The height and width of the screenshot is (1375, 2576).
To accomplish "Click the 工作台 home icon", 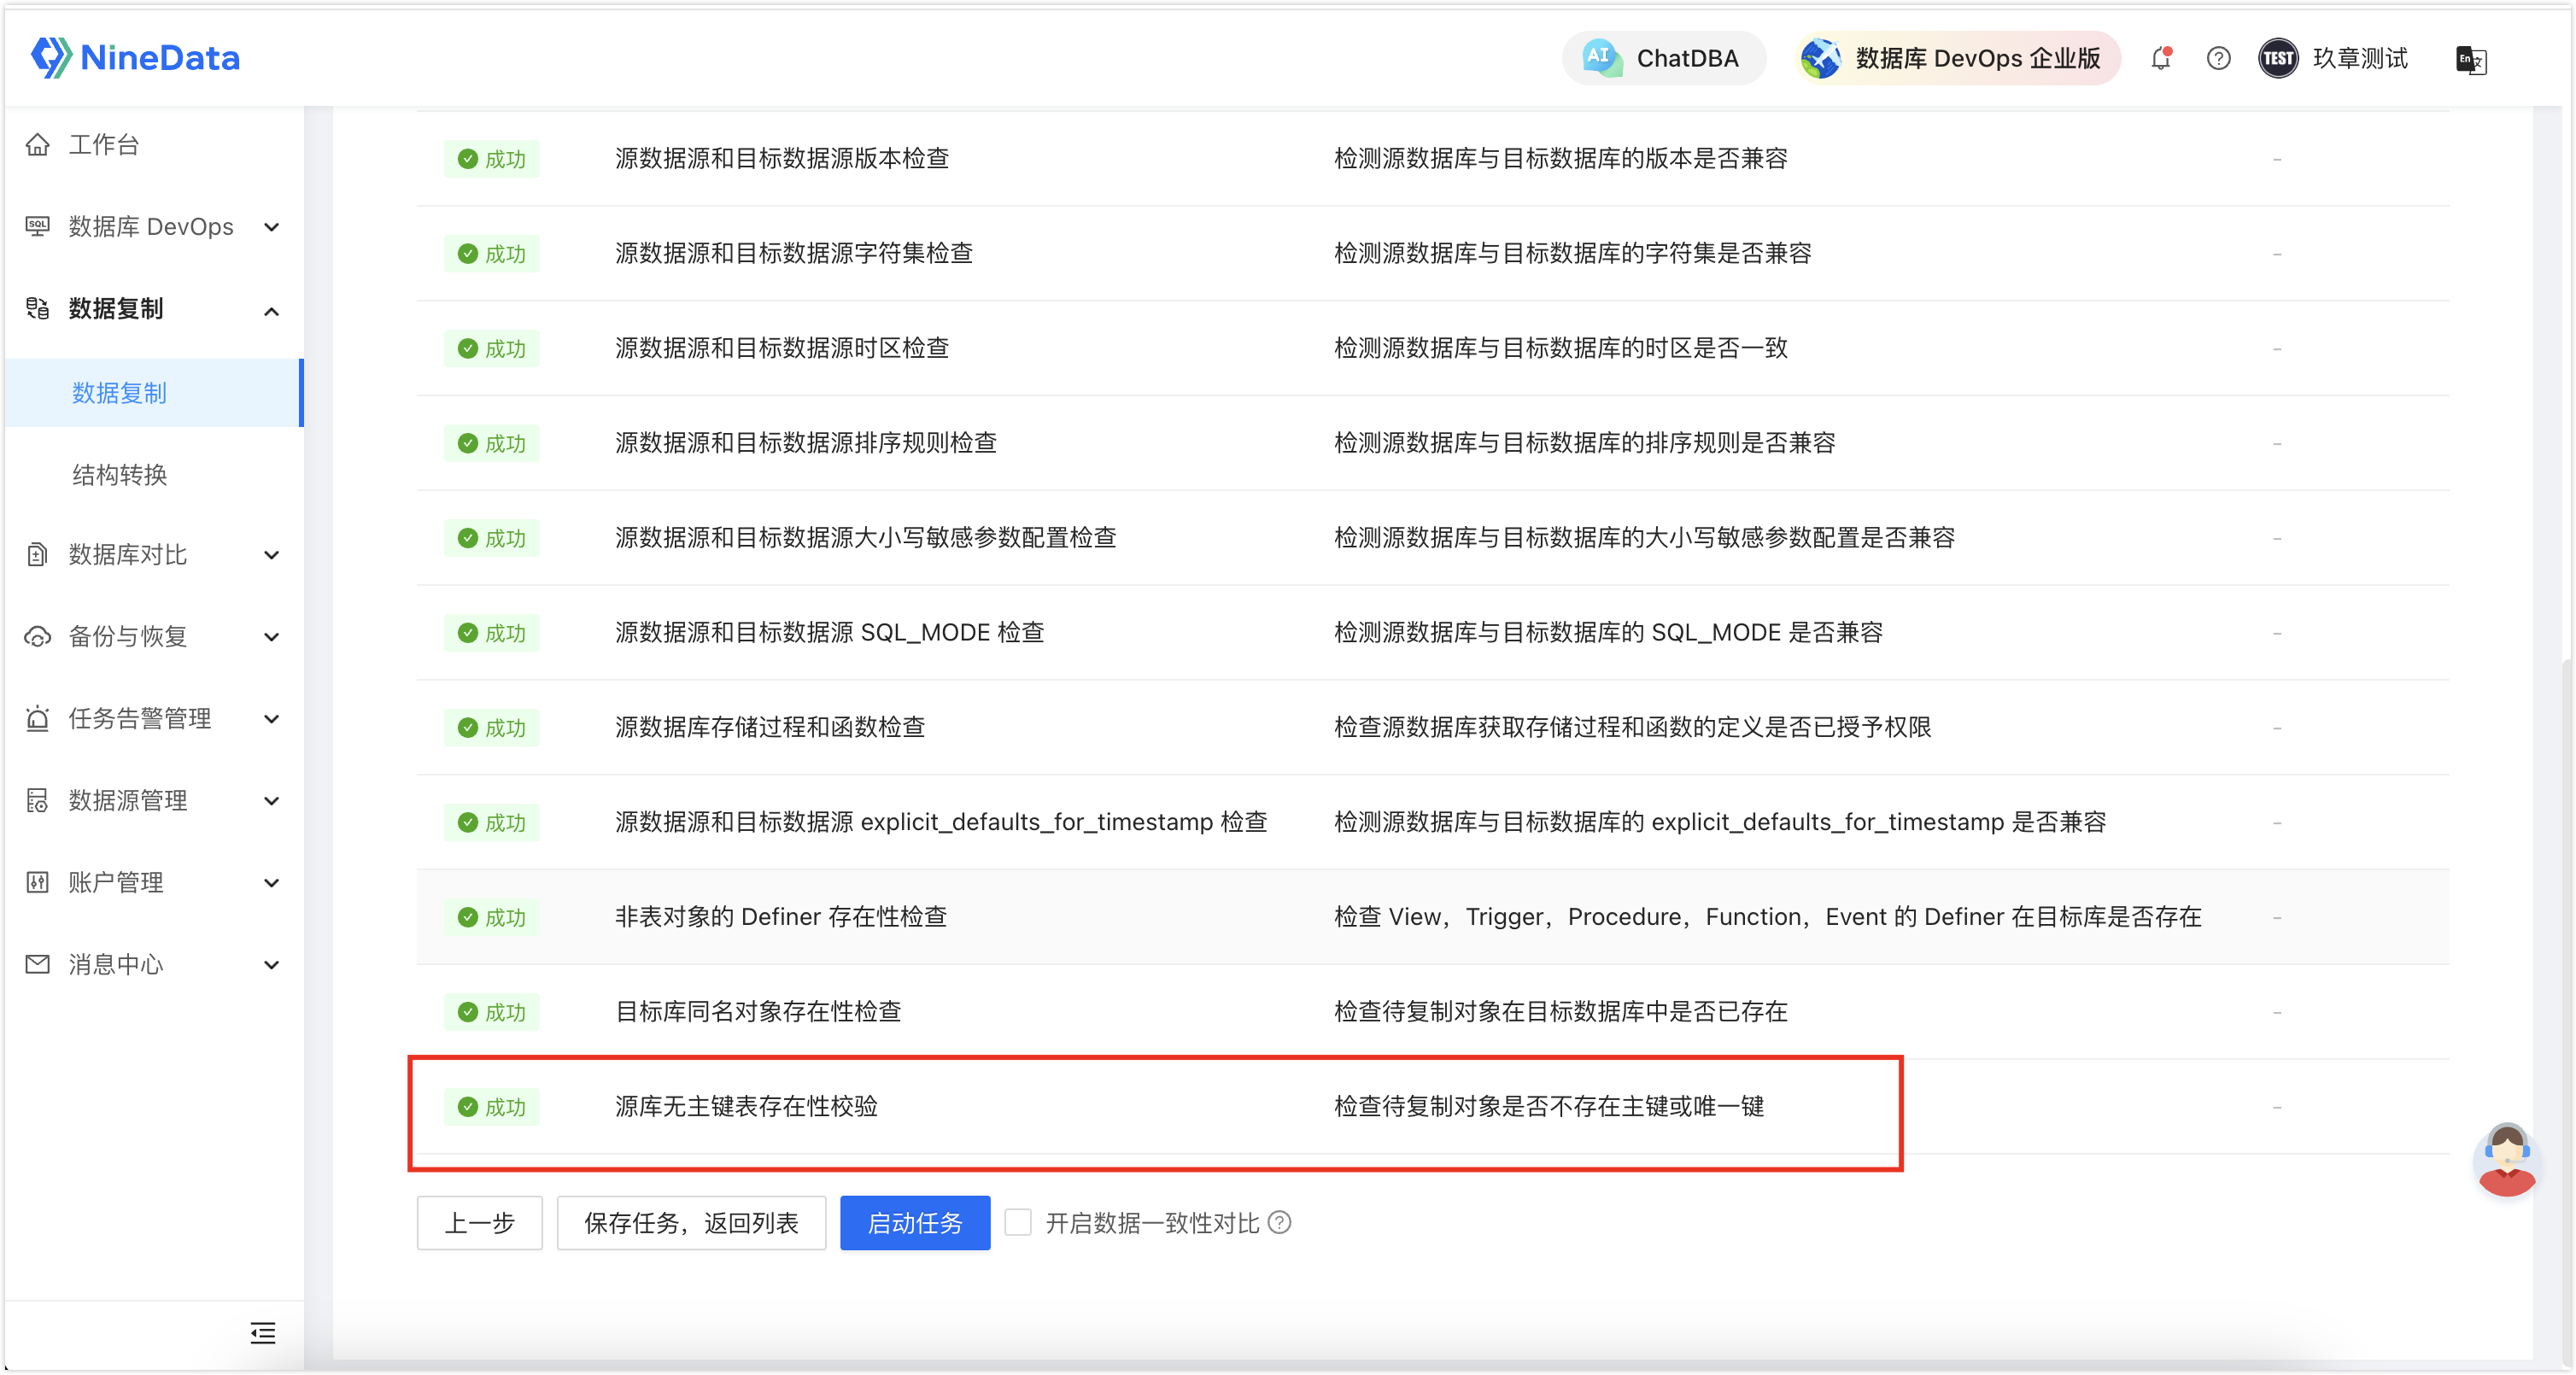I will (38, 145).
